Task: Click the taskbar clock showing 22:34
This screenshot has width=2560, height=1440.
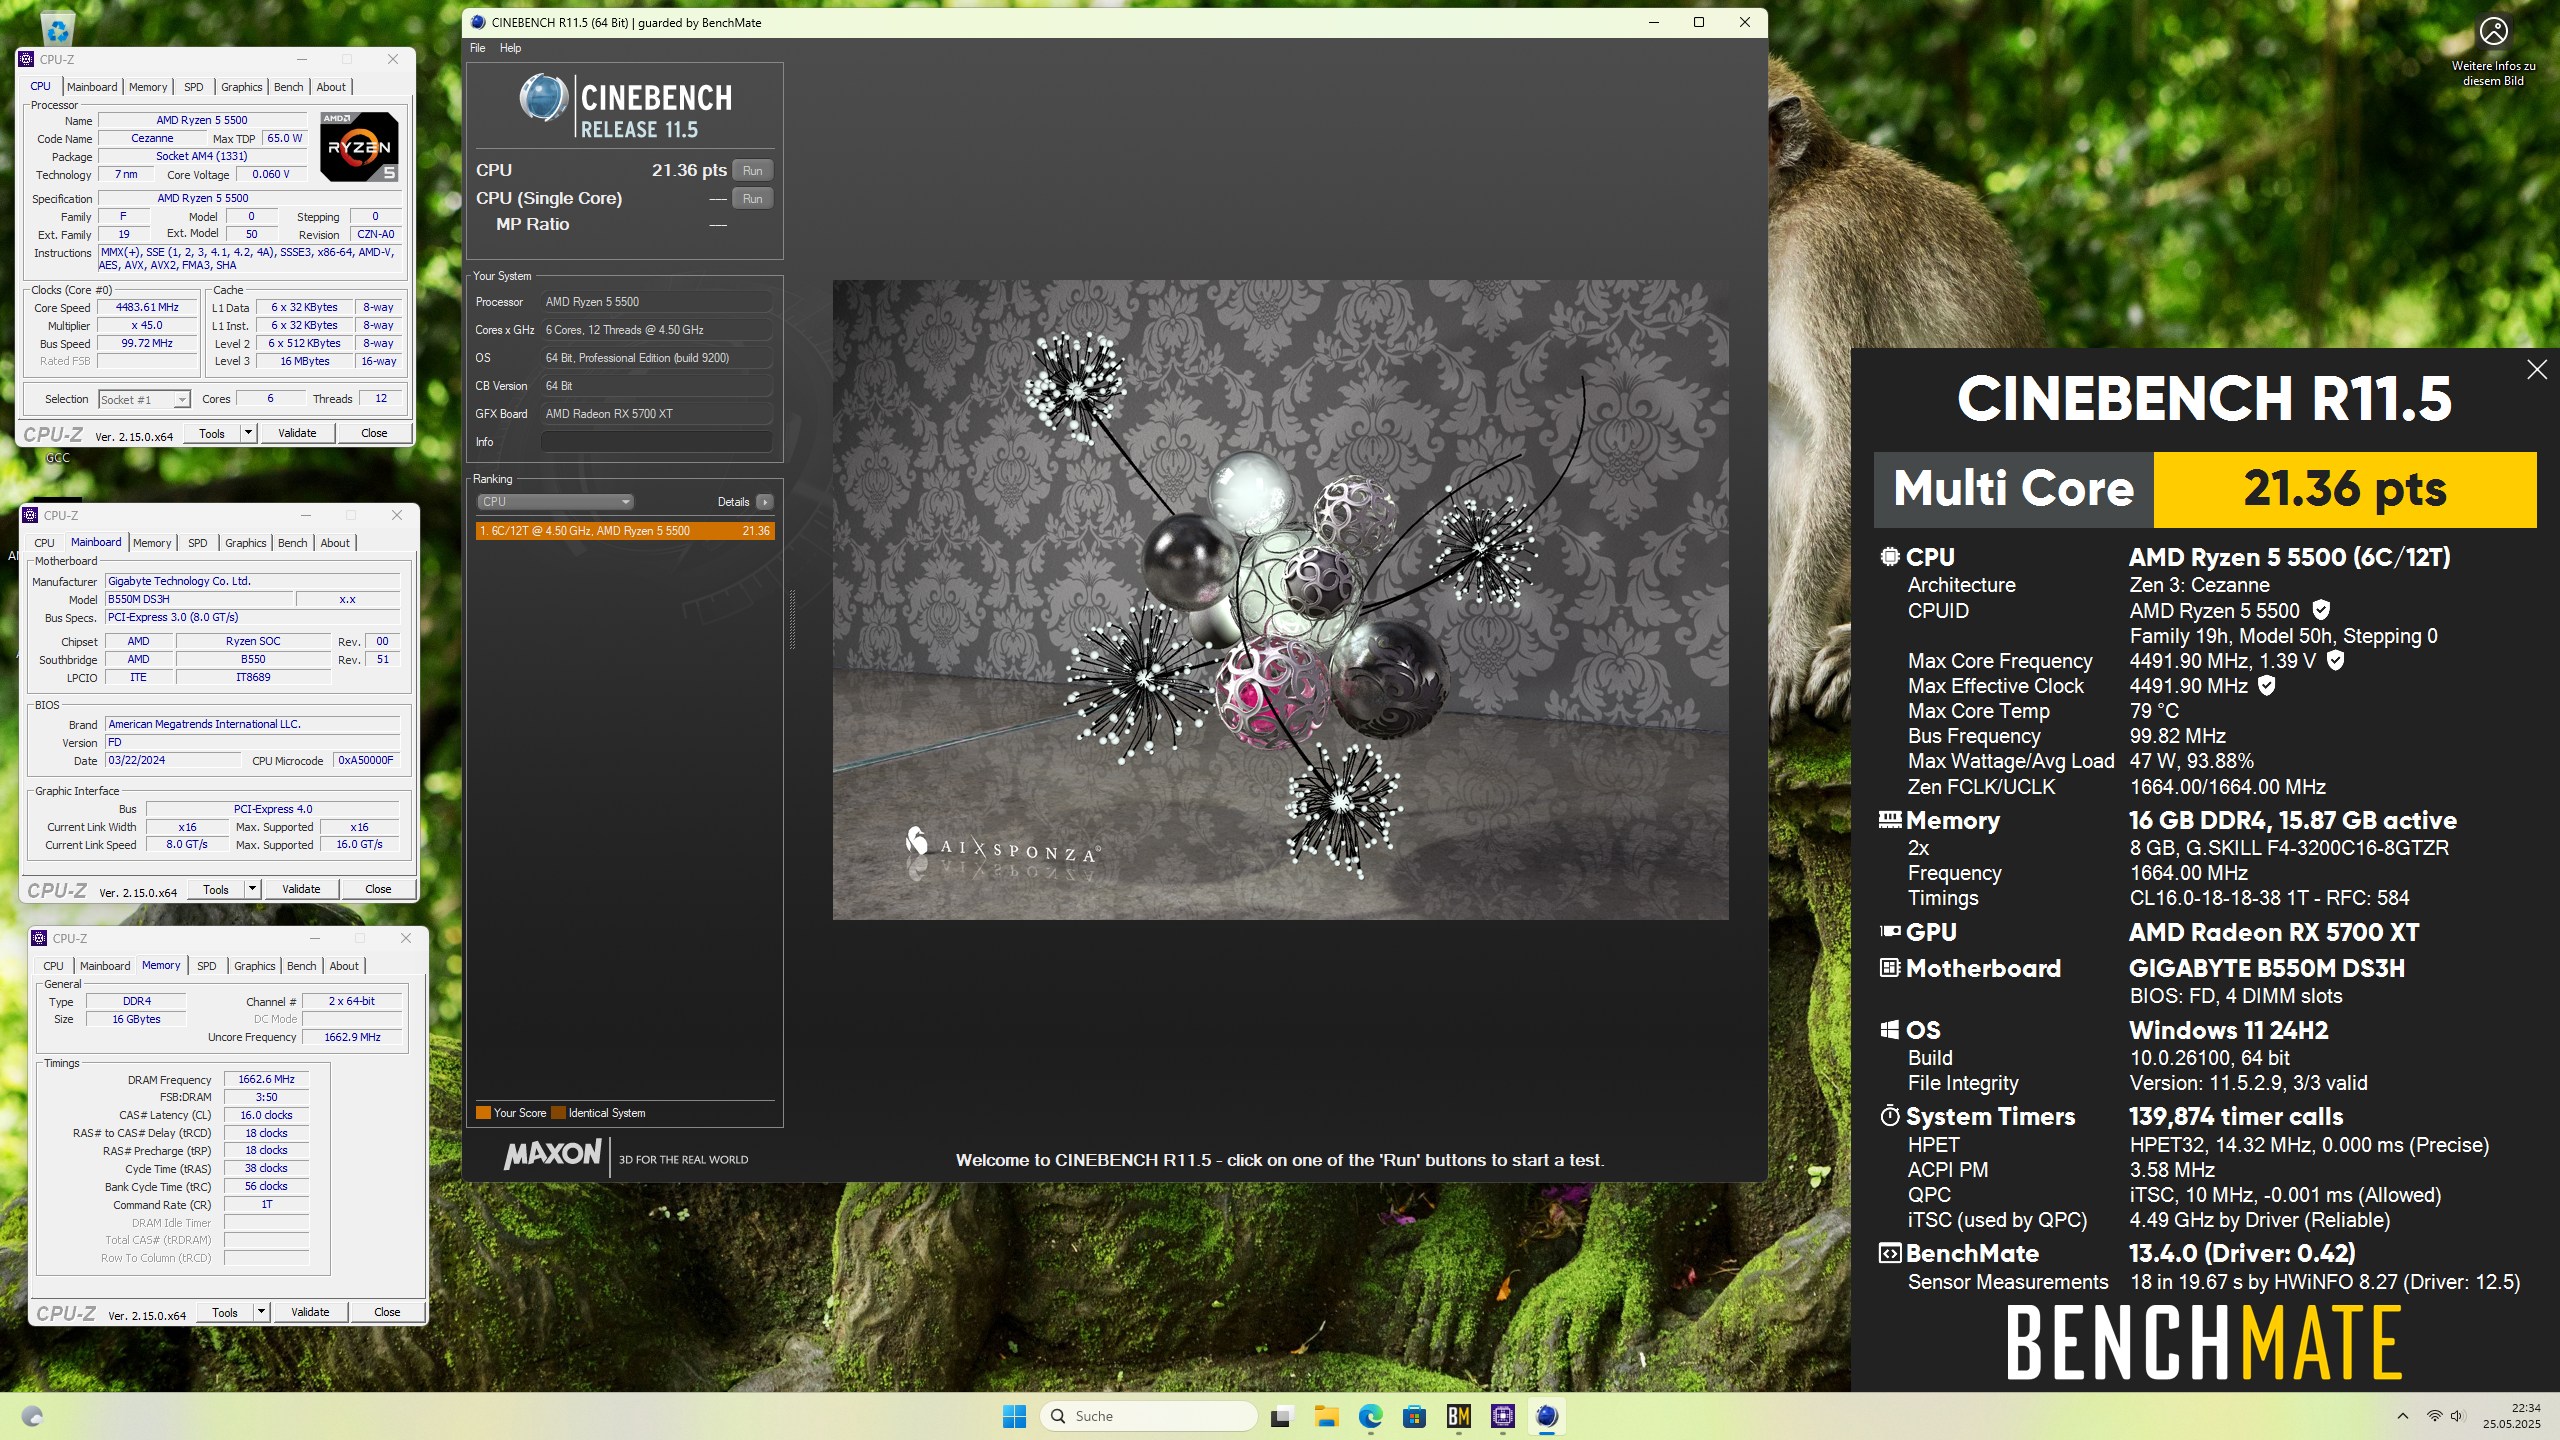Action: point(2511,1416)
